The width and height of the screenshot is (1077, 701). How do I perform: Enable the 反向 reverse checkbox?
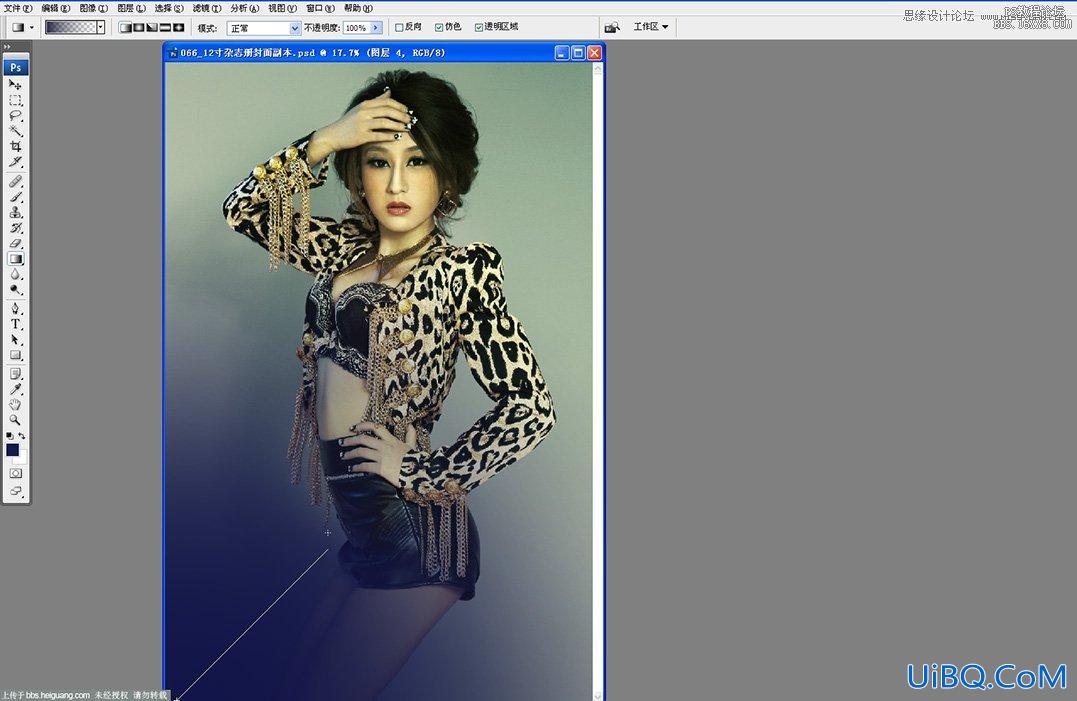click(x=399, y=27)
